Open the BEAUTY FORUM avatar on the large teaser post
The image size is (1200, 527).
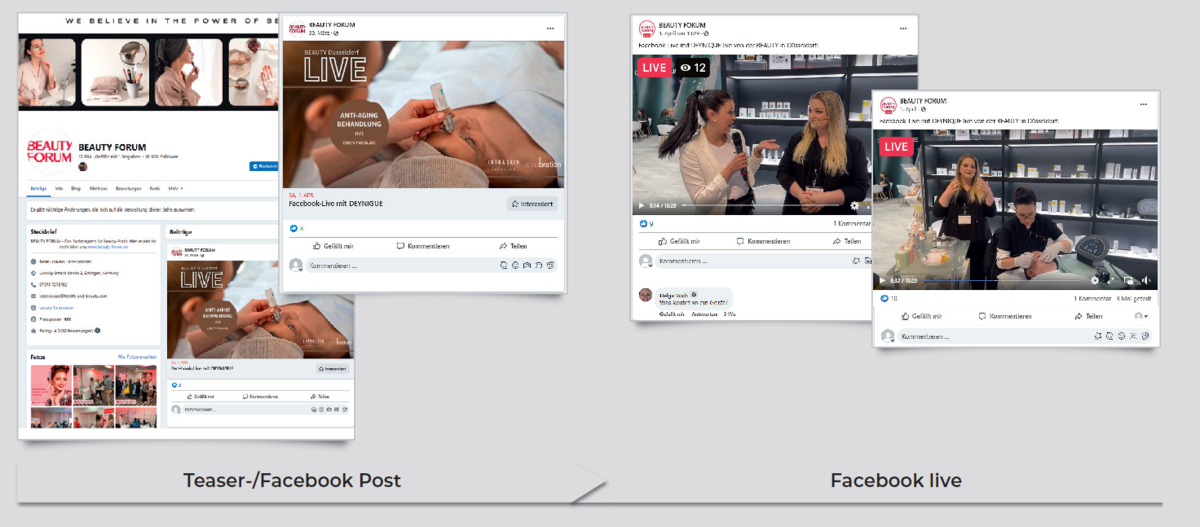click(296, 27)
